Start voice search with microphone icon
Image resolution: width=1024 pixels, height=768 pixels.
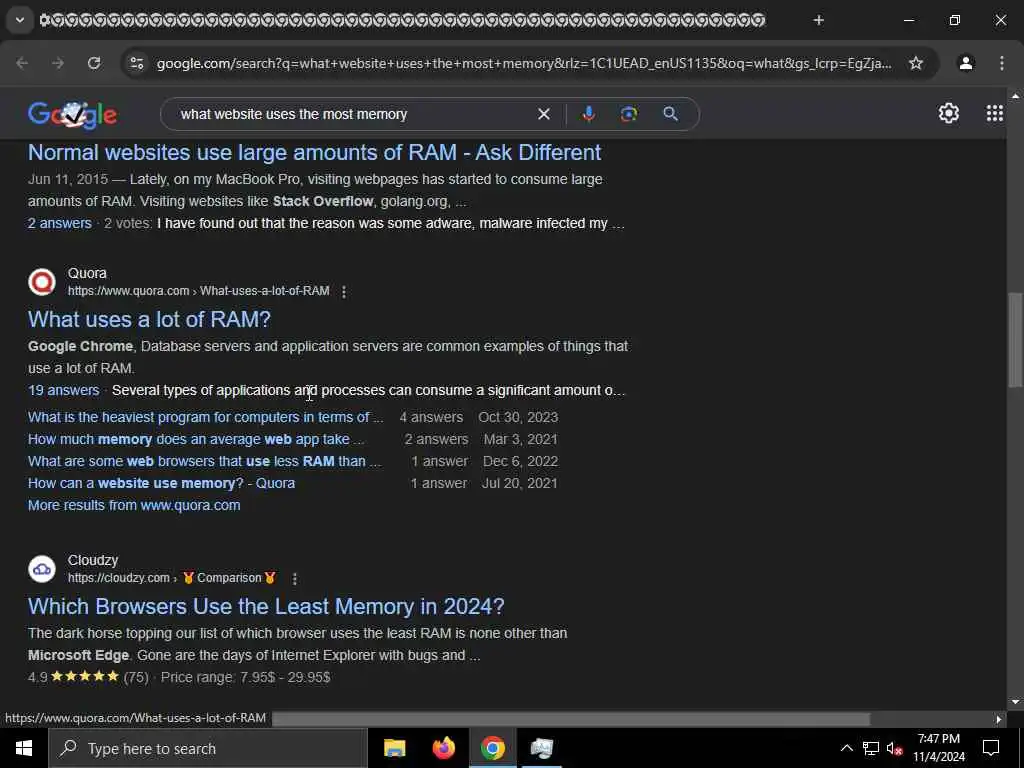coord(588,114)
